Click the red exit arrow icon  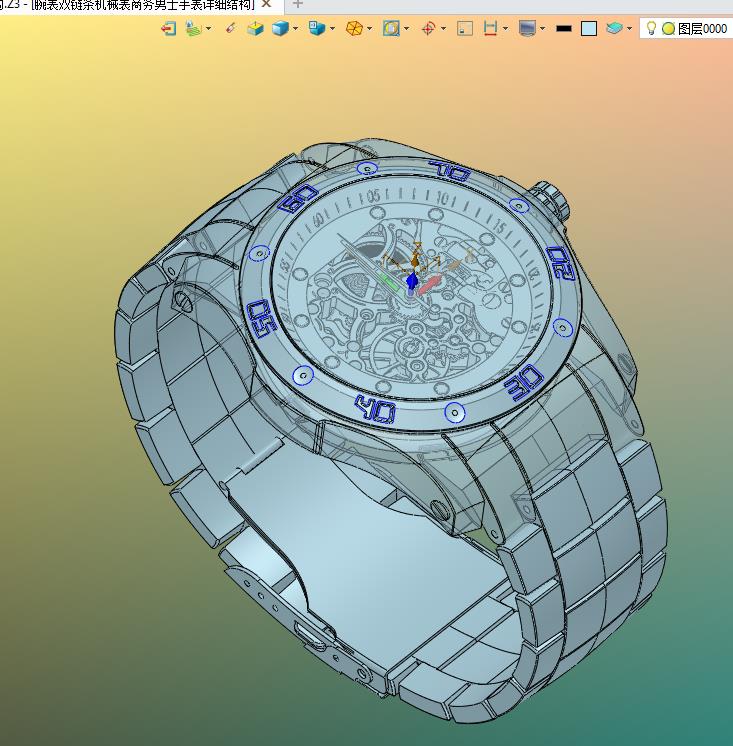168,29
